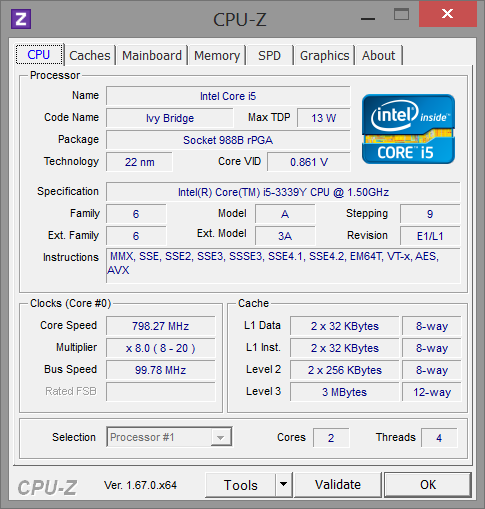This screenshot has width=485, height=509.
Task: Expand the Tools dropdown arrow
Action: [x=284, y=485]
